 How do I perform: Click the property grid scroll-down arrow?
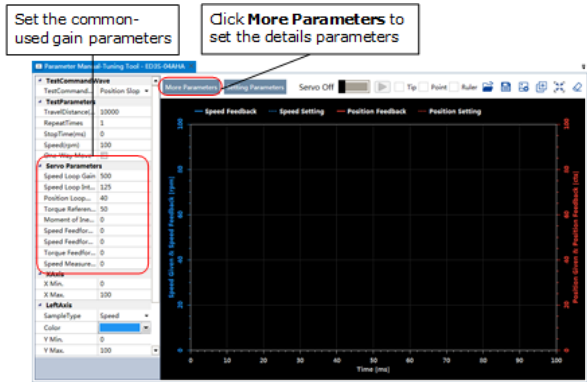[155, 350]
